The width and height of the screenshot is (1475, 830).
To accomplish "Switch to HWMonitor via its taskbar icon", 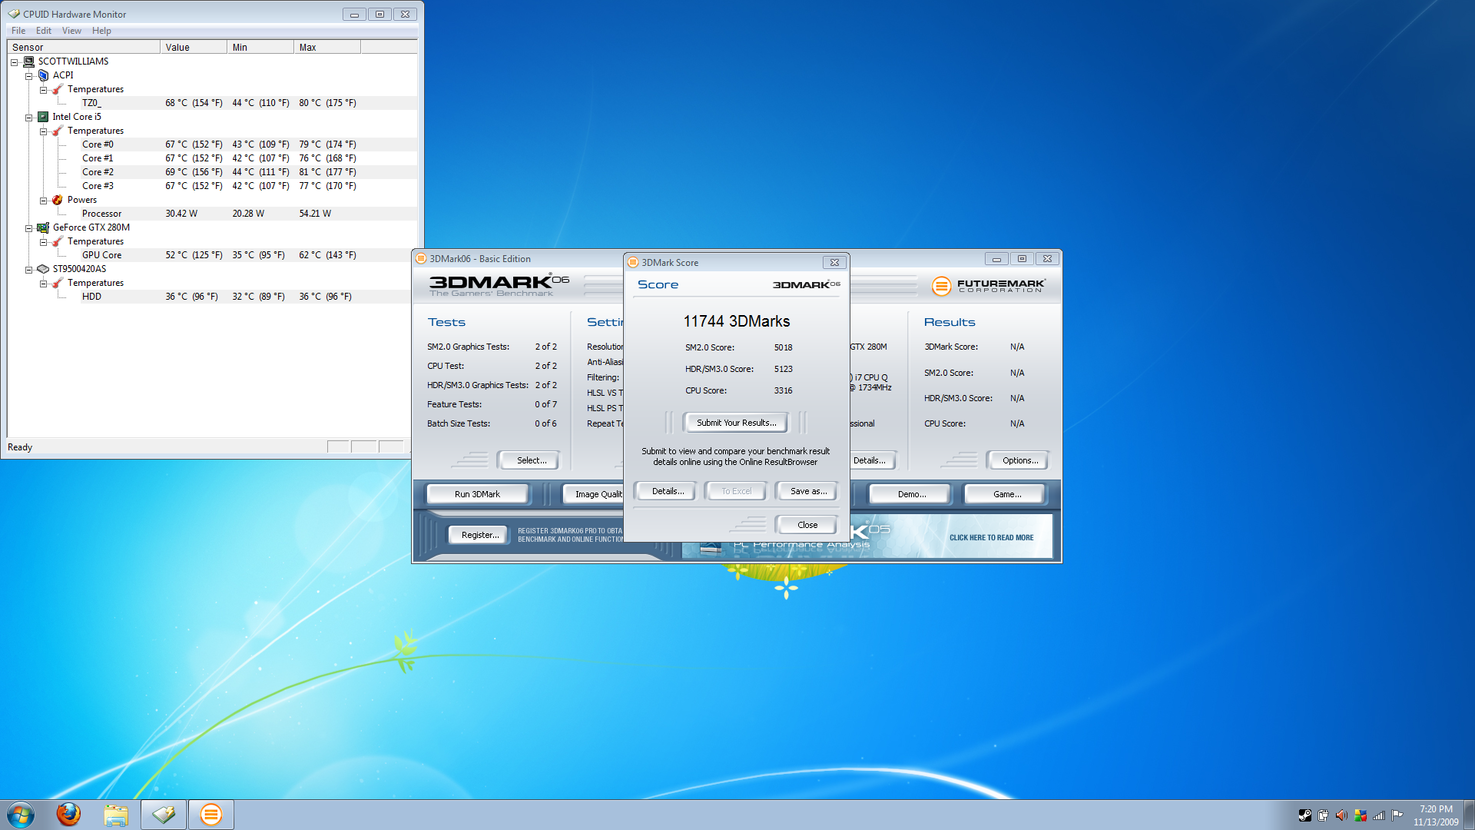I will click(x=164, y=814).
